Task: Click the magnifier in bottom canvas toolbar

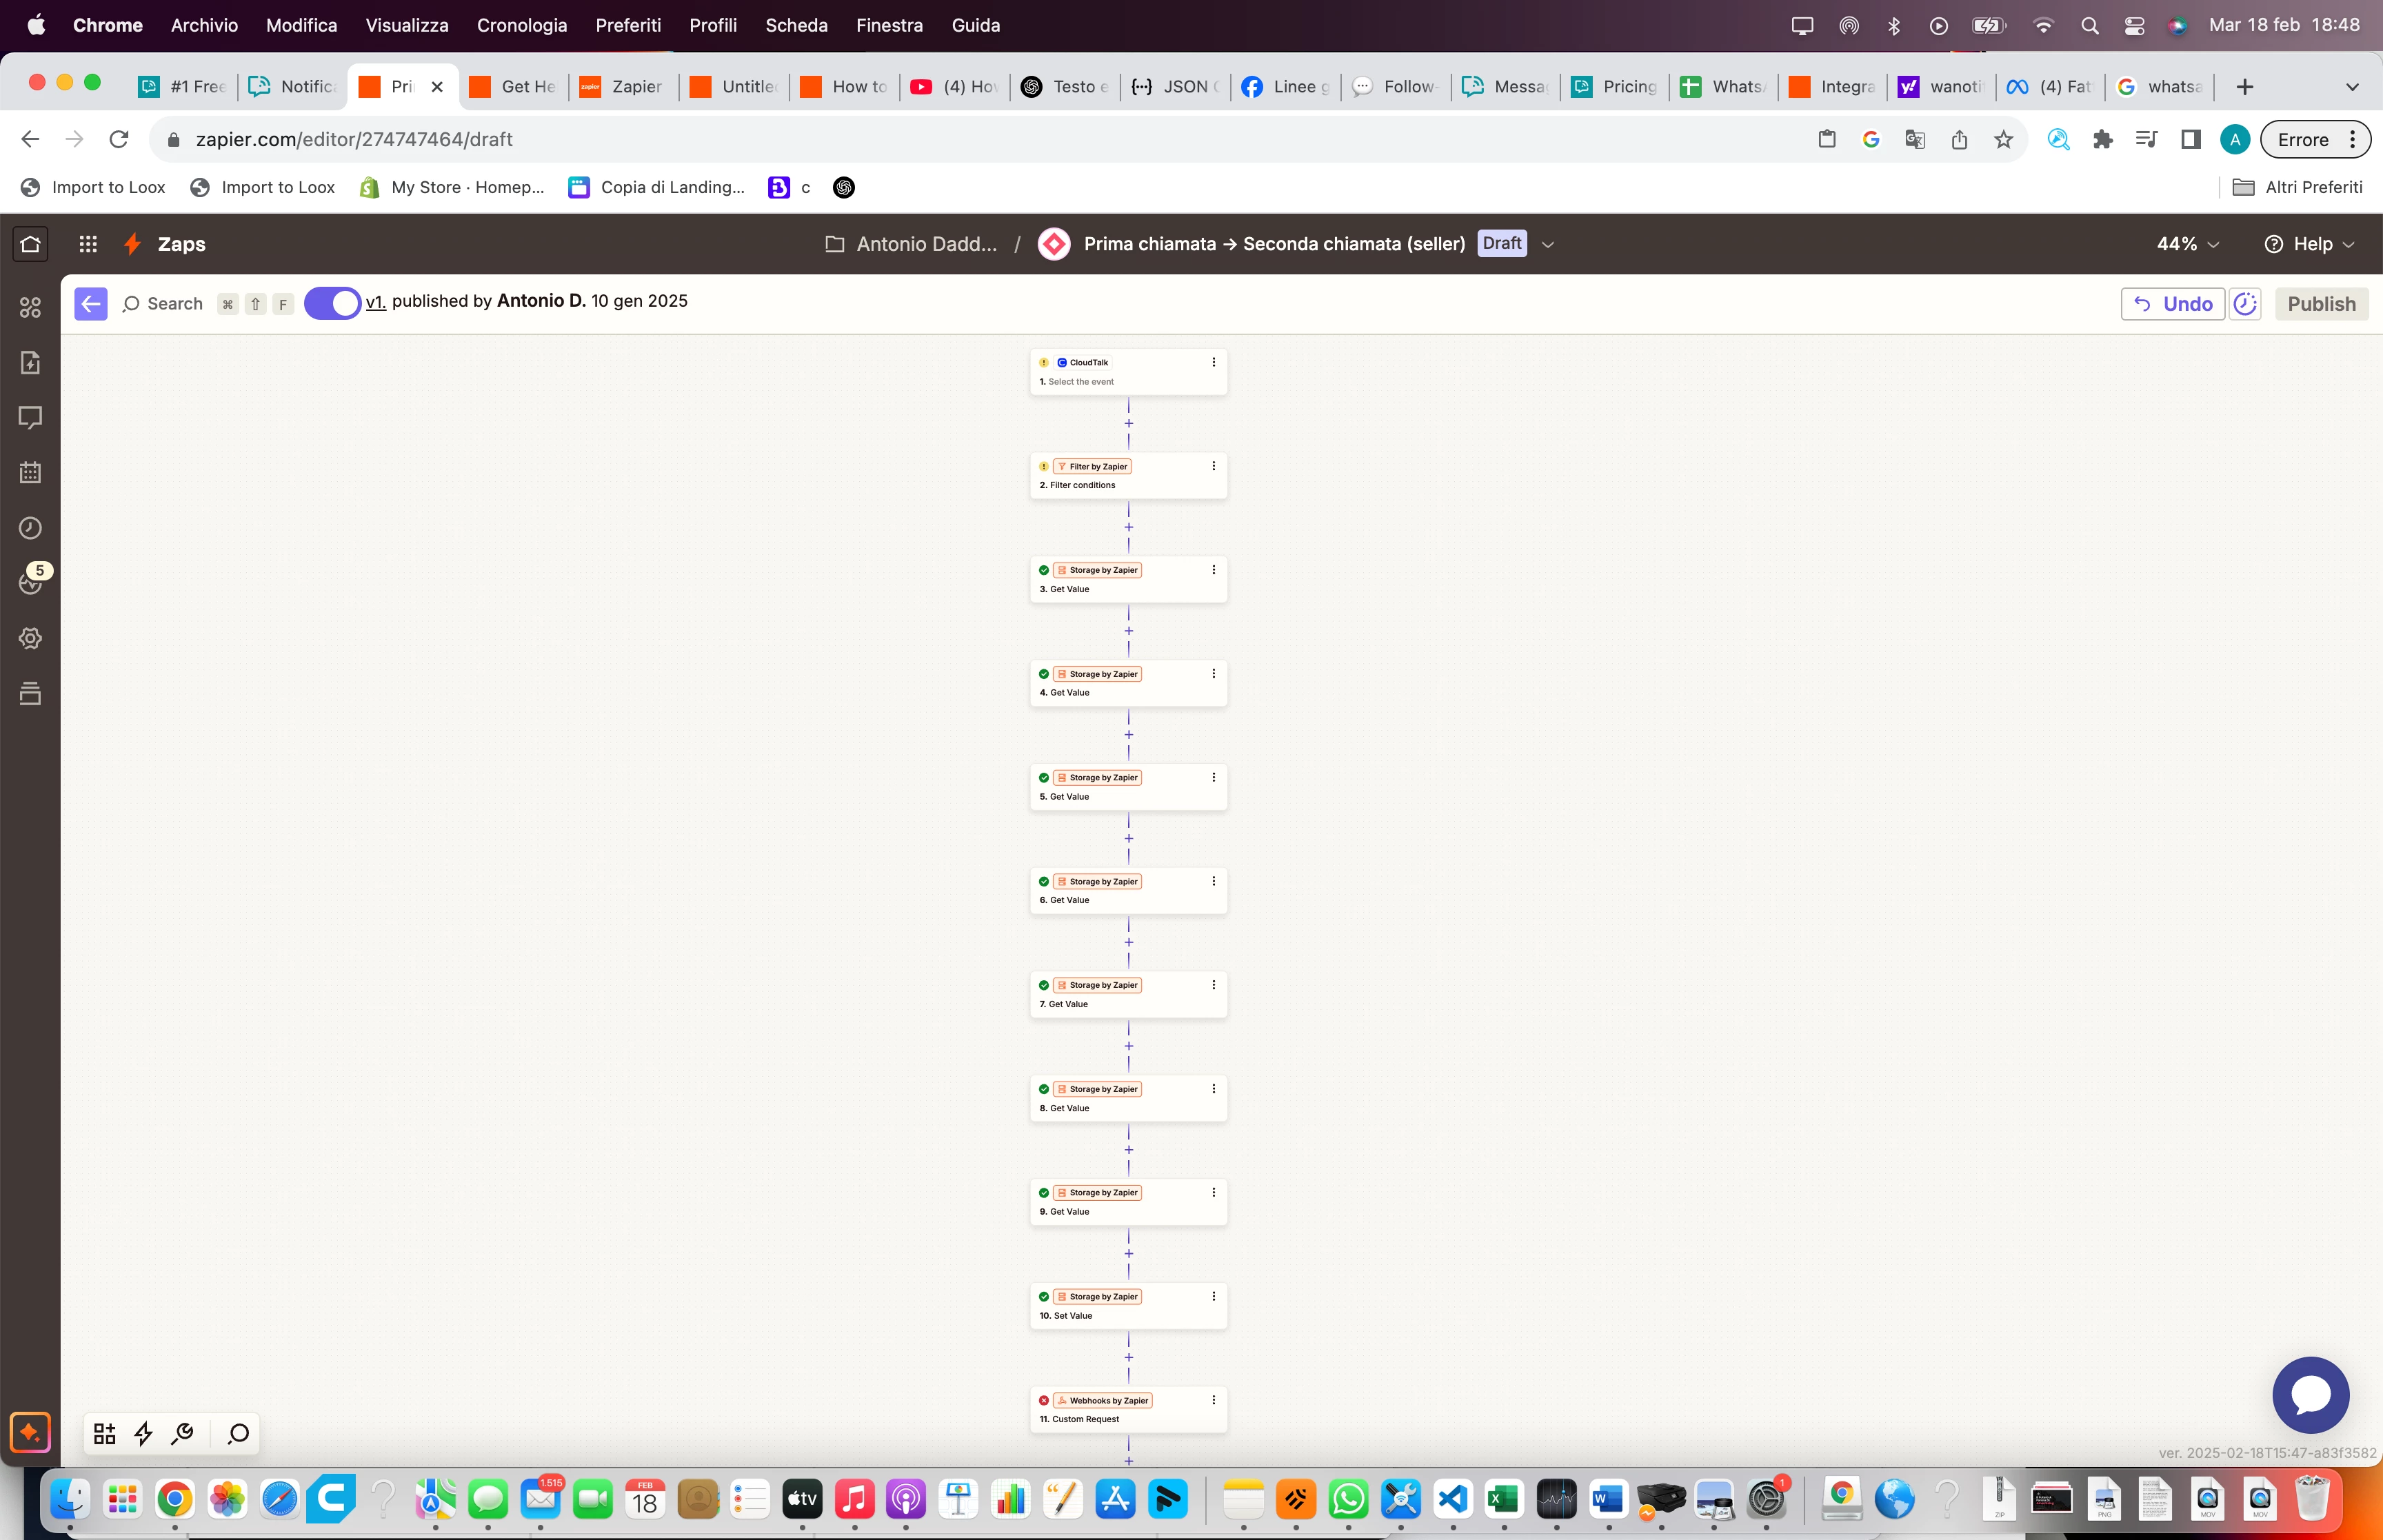Action: pyautogui.click(x=238, y=1434)
